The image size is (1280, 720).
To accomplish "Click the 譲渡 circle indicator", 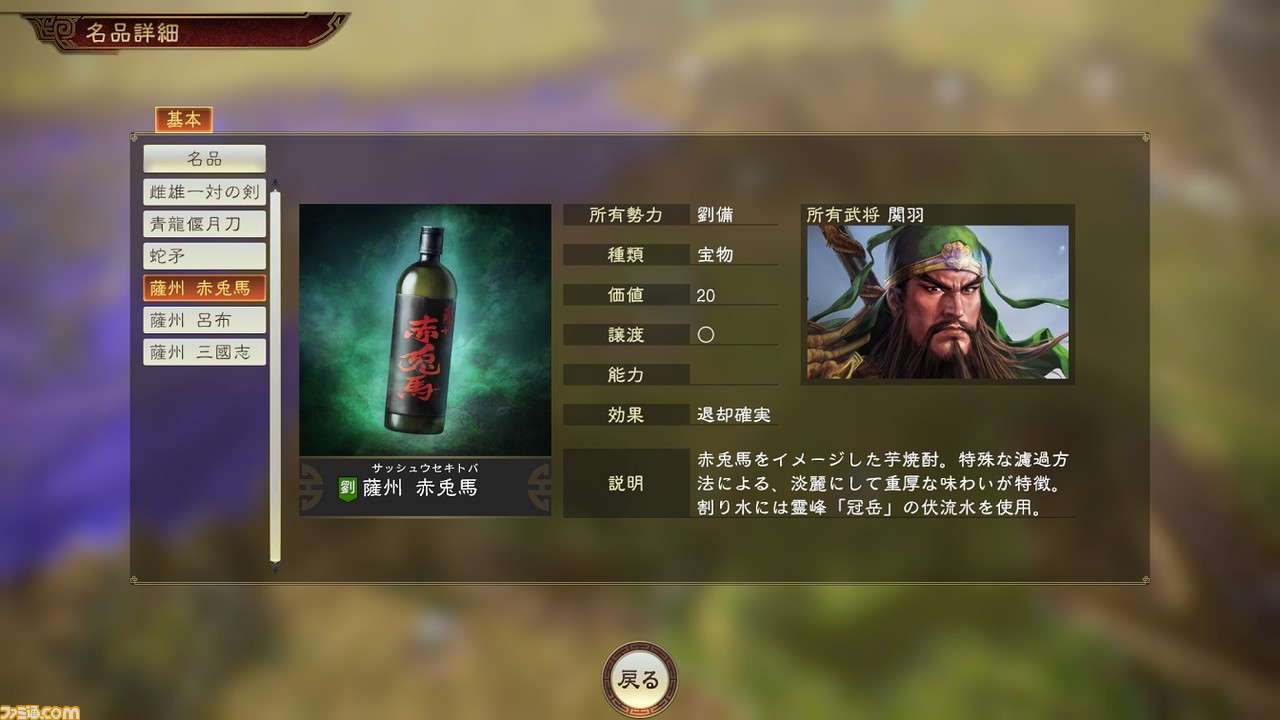I will 706,335.
